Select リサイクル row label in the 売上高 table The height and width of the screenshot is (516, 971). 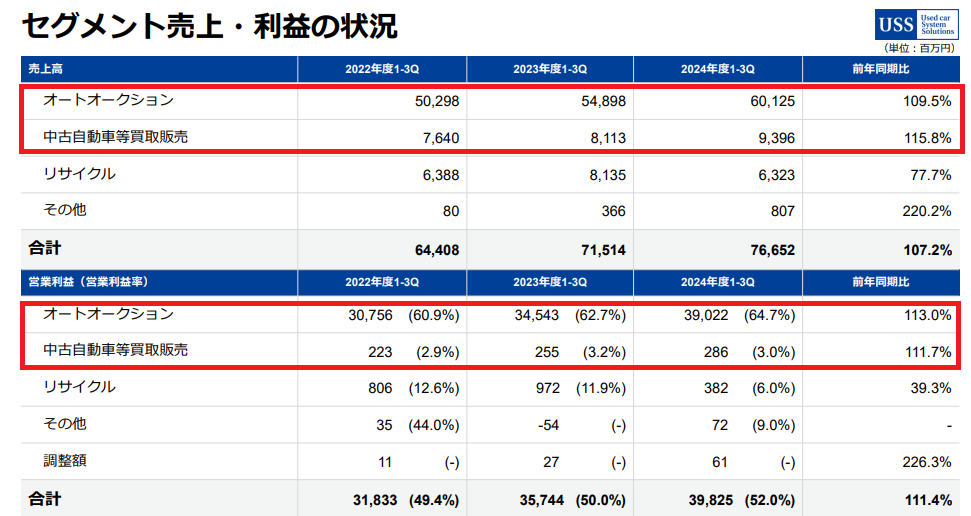(79, 174)
